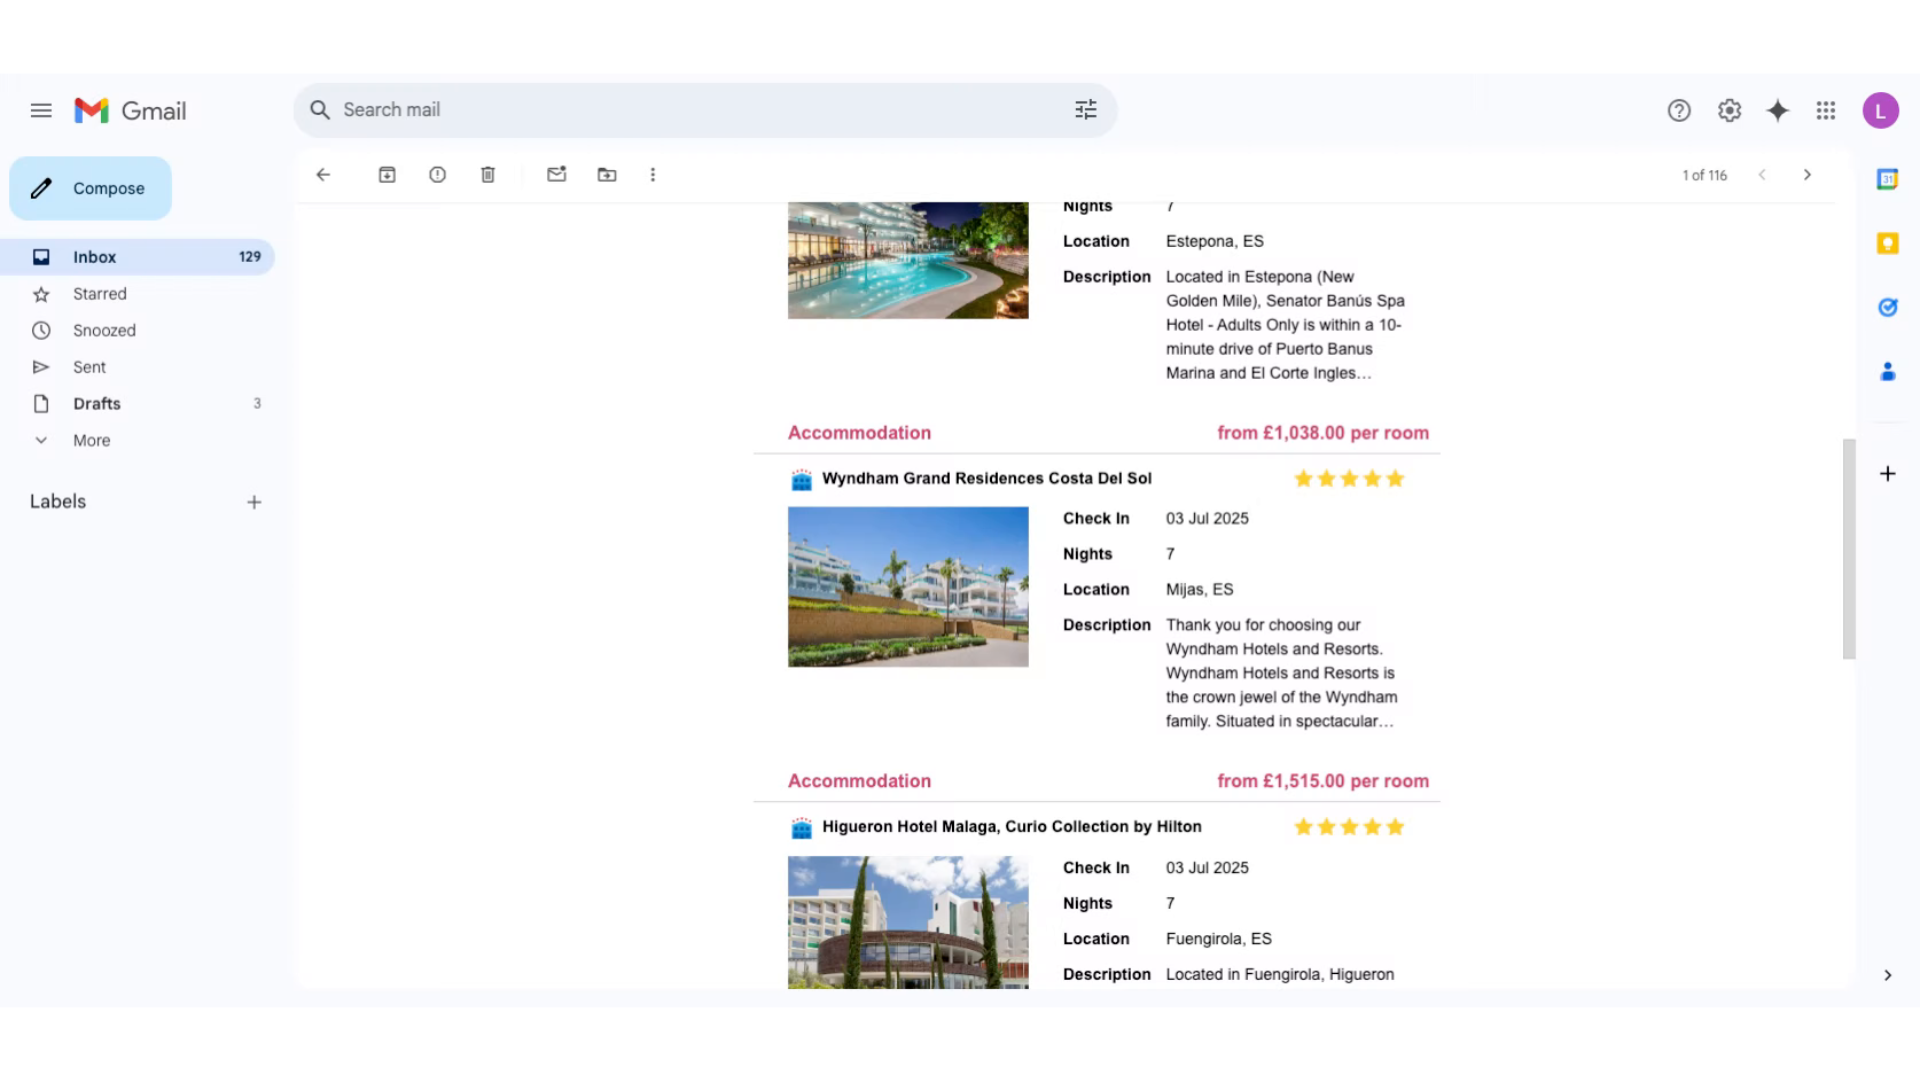The height and width of the screenshot is (1080, 1920).
Task: Toggle the main menu hamburger button
Action: pyautogui.click(x=41, y=111)
